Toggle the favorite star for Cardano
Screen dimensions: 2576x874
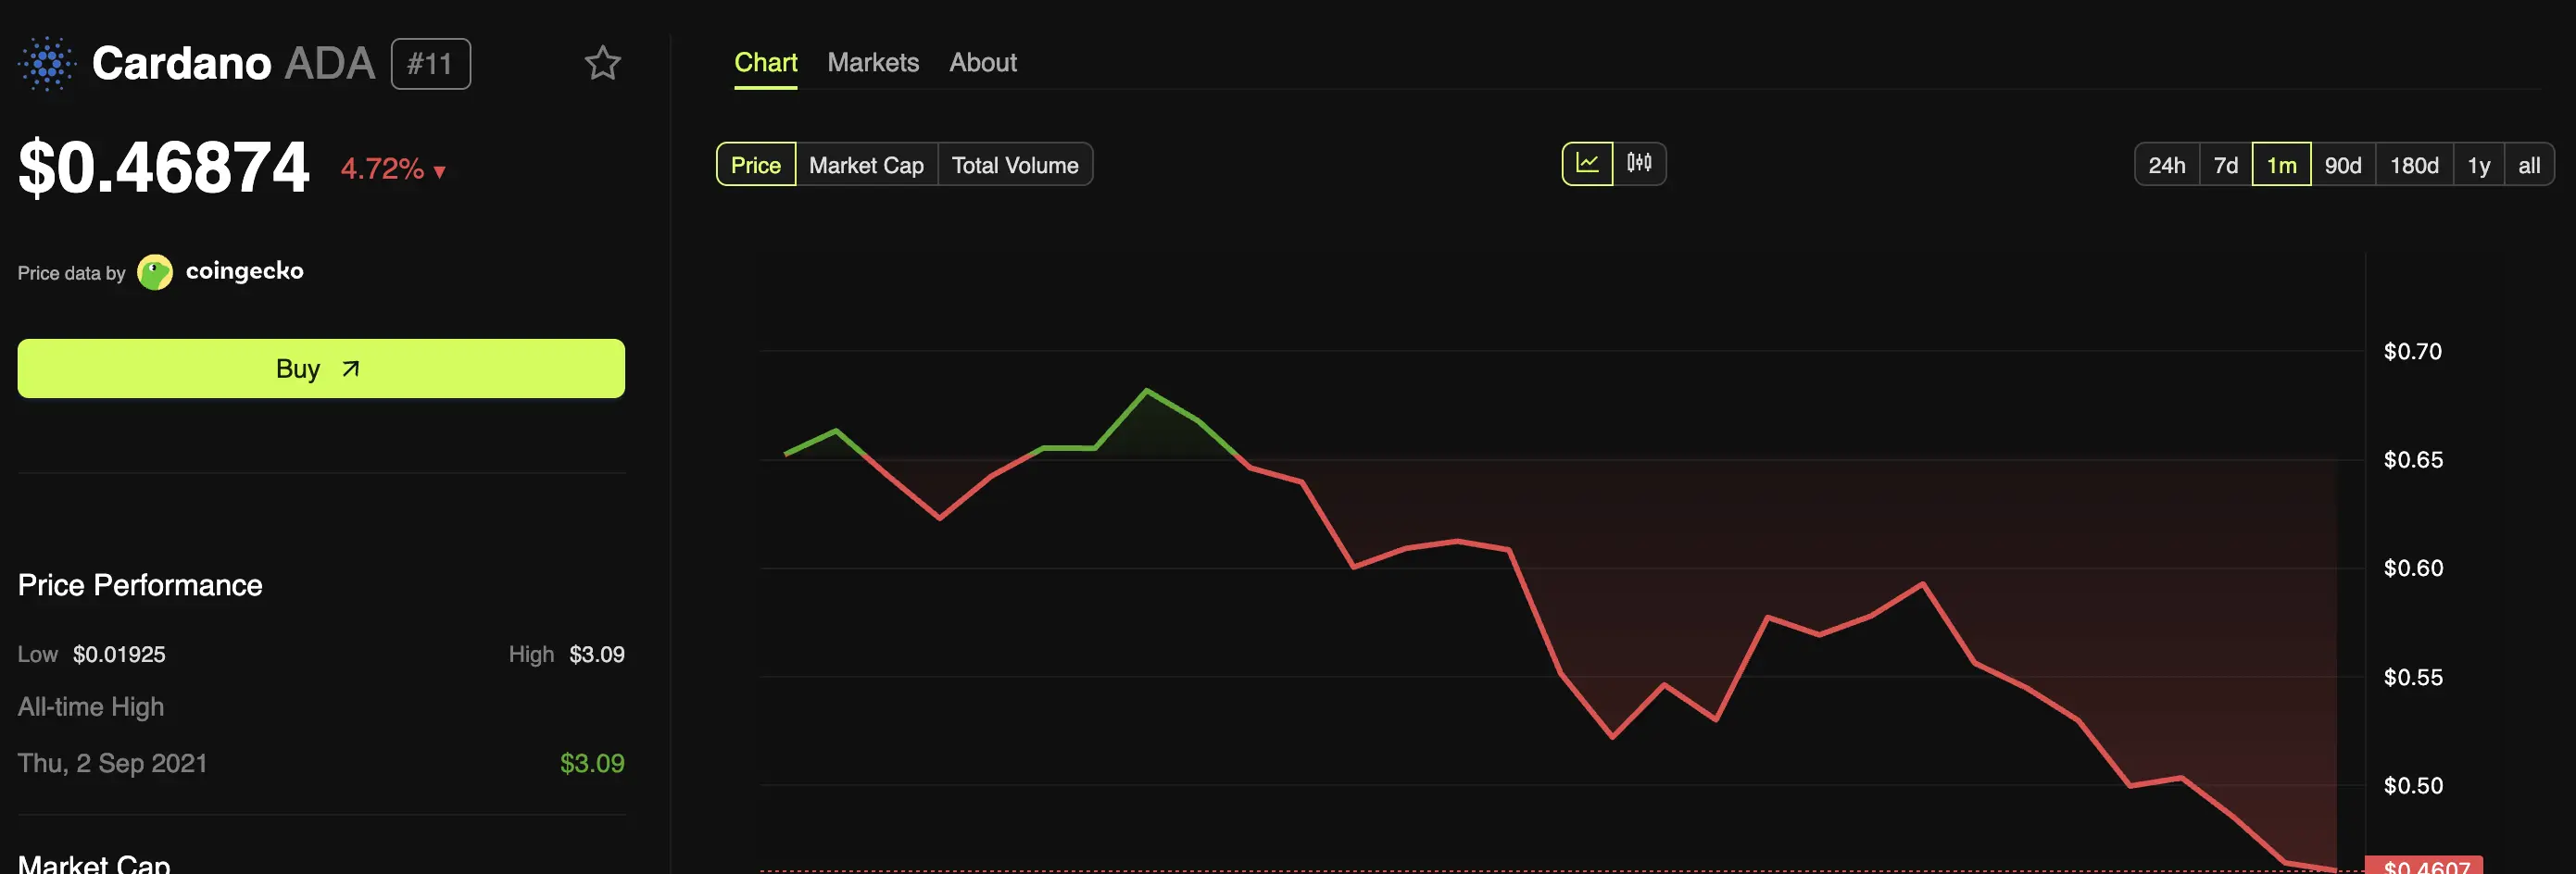point(603,62)
